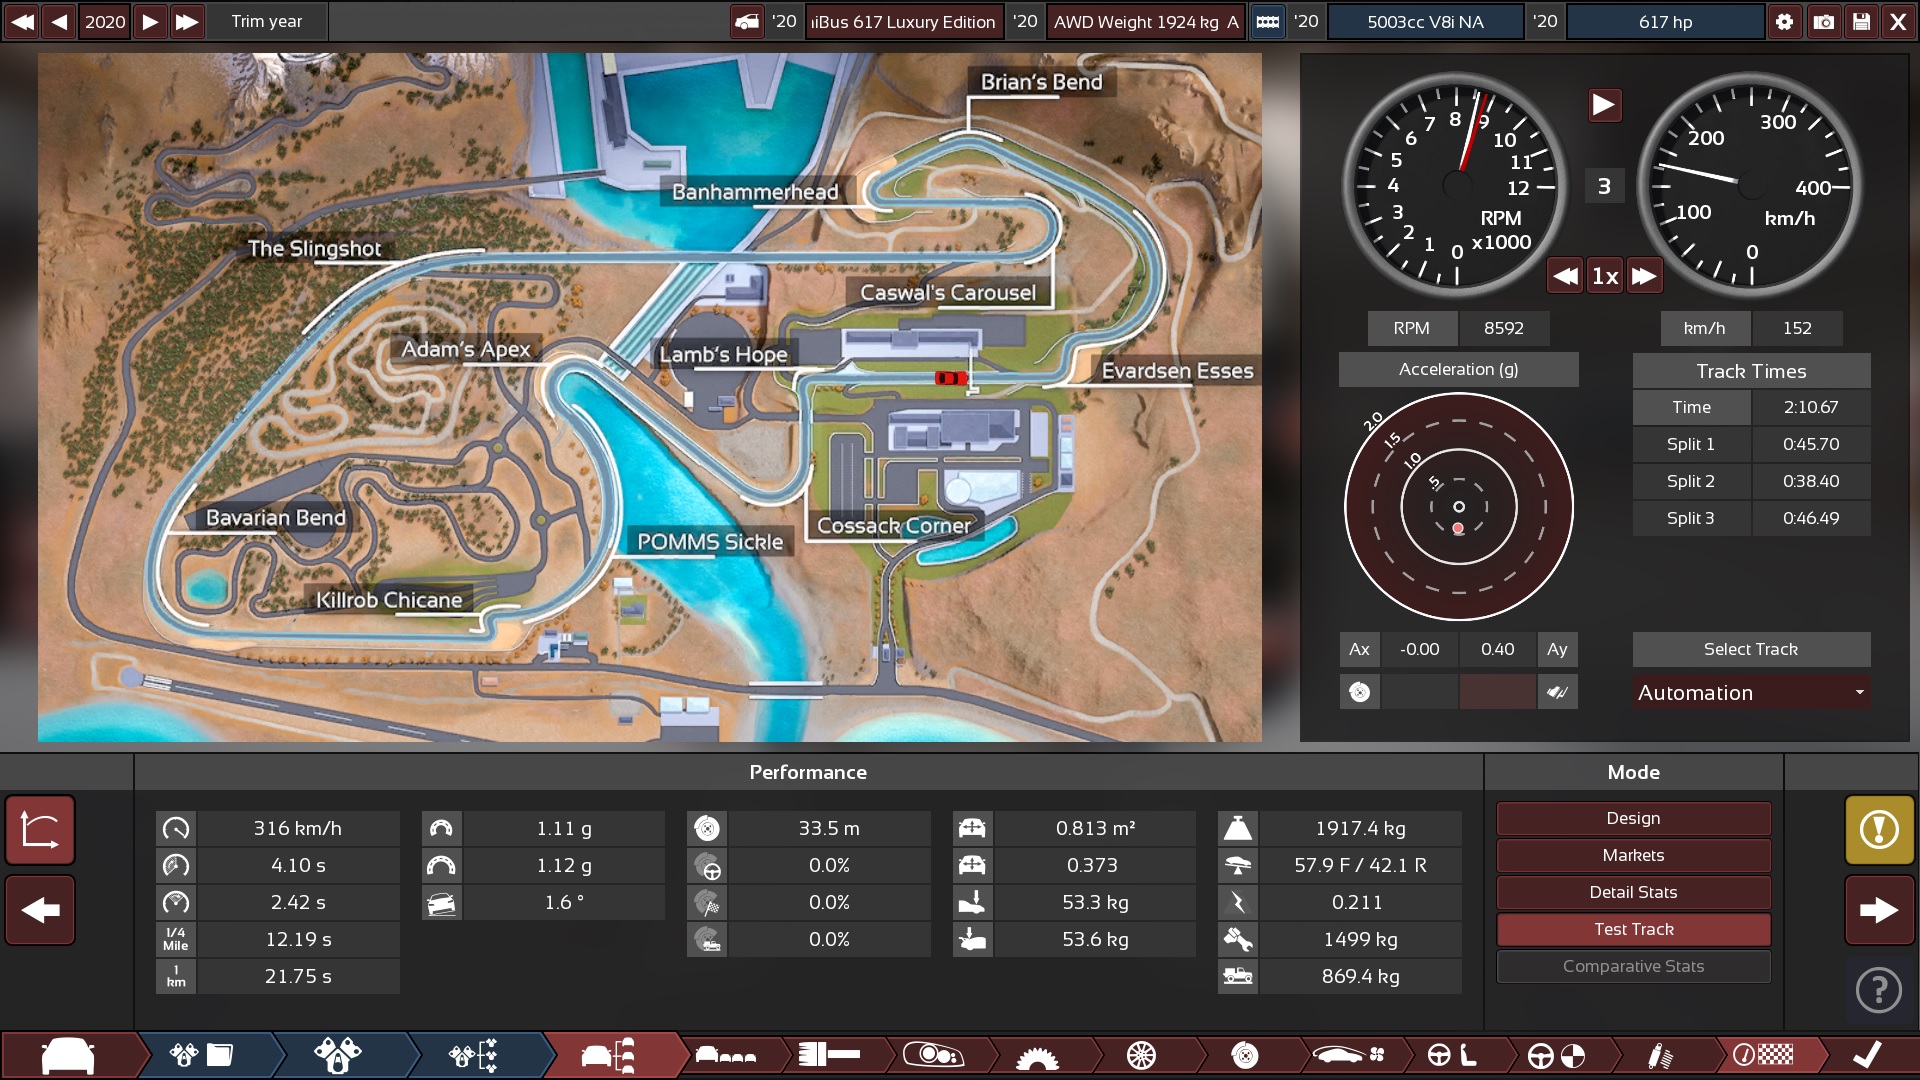This screenshot has height=1080, width=1920.
Task: Close the designer with the X icon
Action: coord(1898,21)
